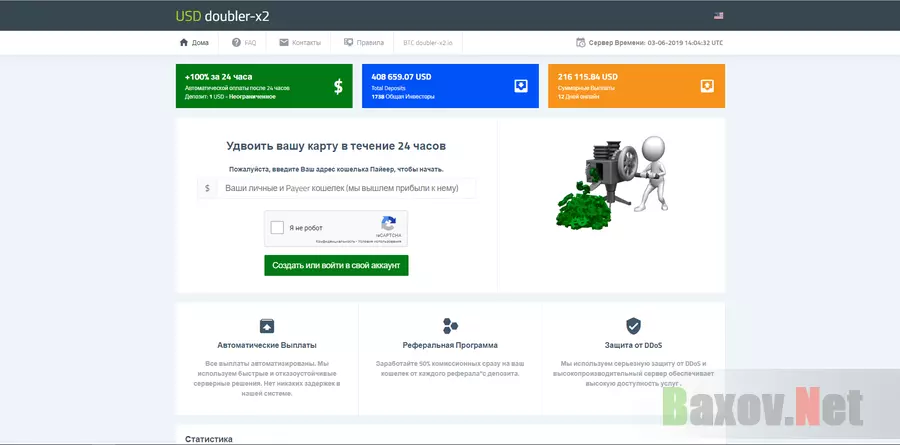Click the download icon on blue deposits card
900x445 pixels.
(x=521, y=86)
